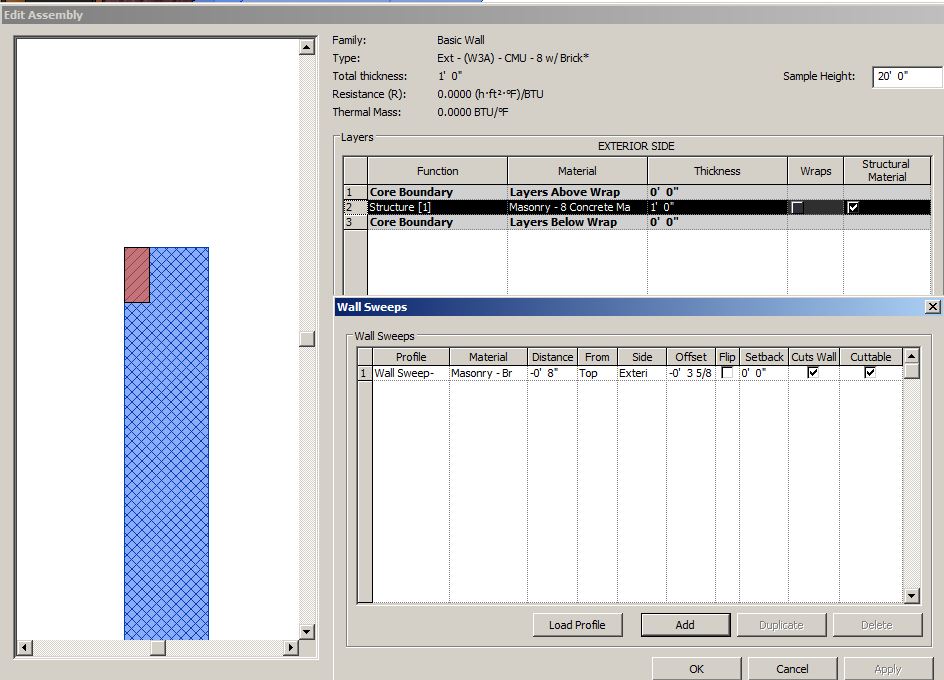
Task: Click the preview vertical scrollbar thumb
Action: pos(307,338)
